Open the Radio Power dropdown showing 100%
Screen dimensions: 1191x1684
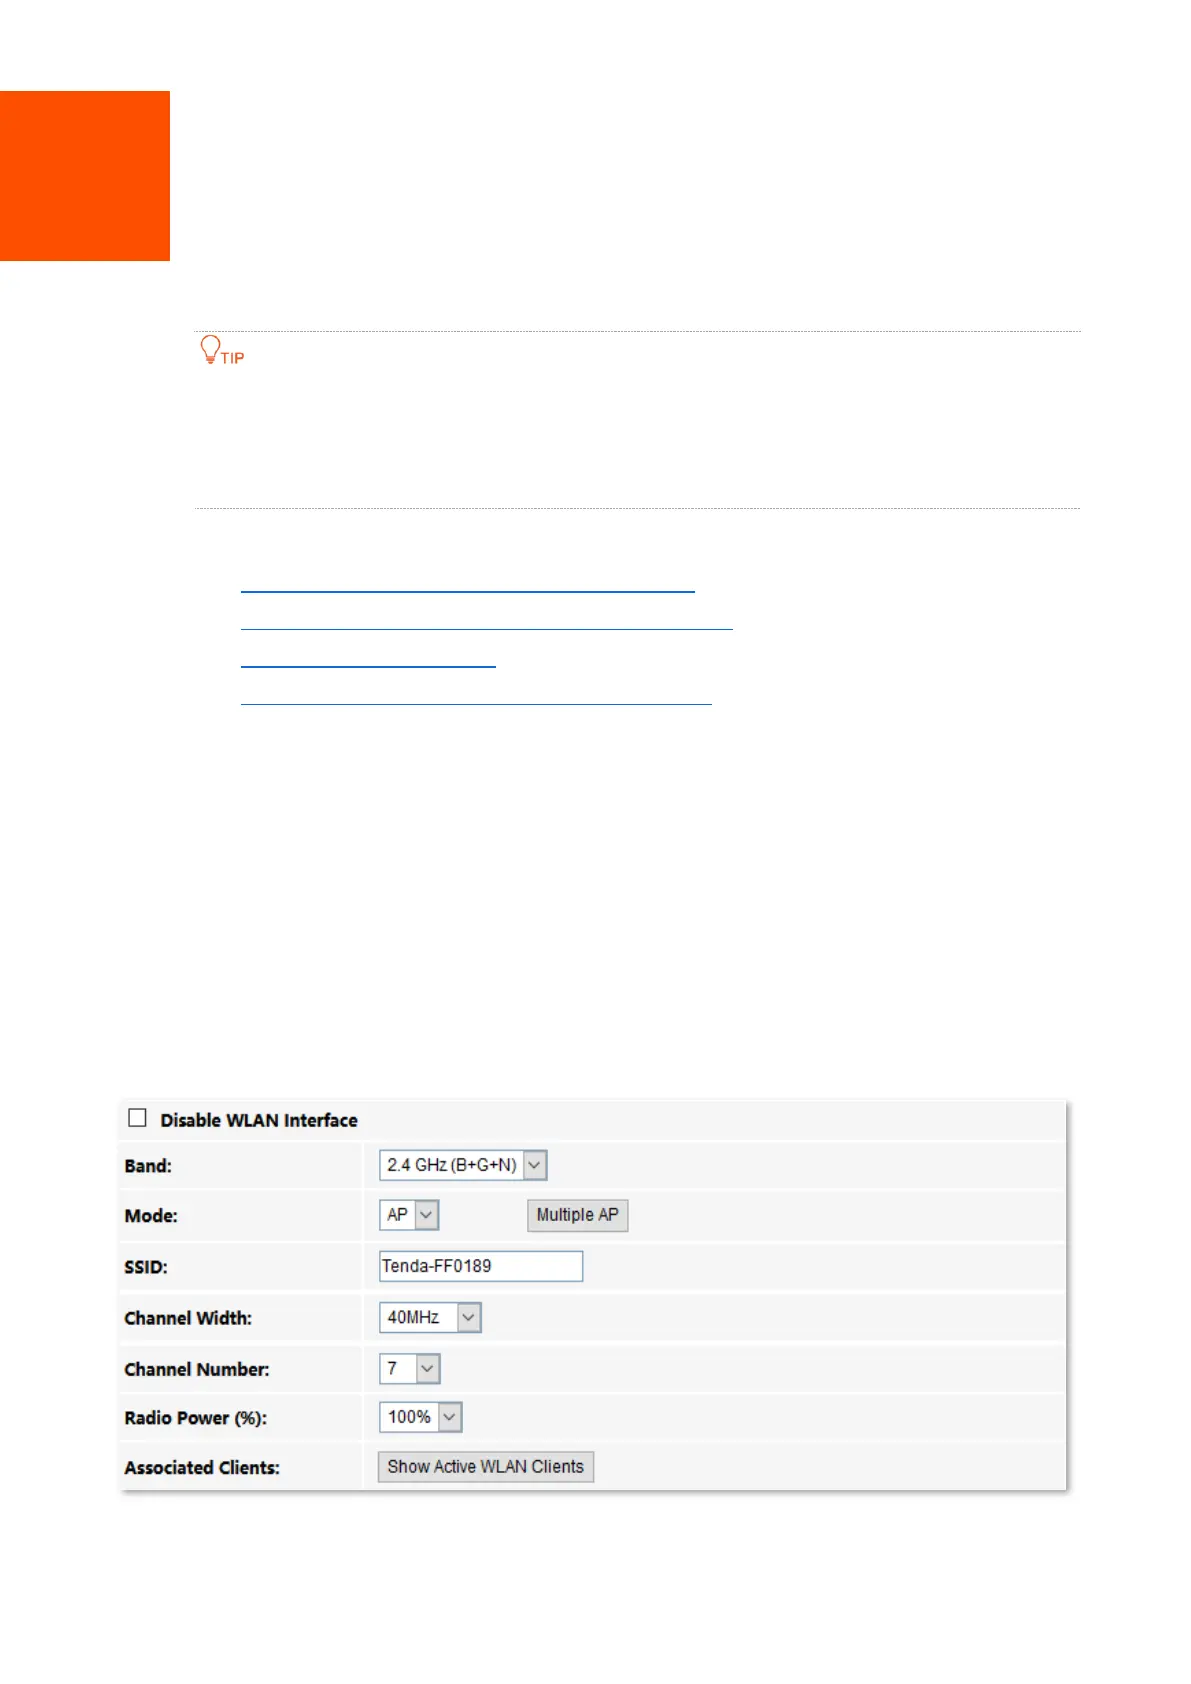tap(420, 1417)
